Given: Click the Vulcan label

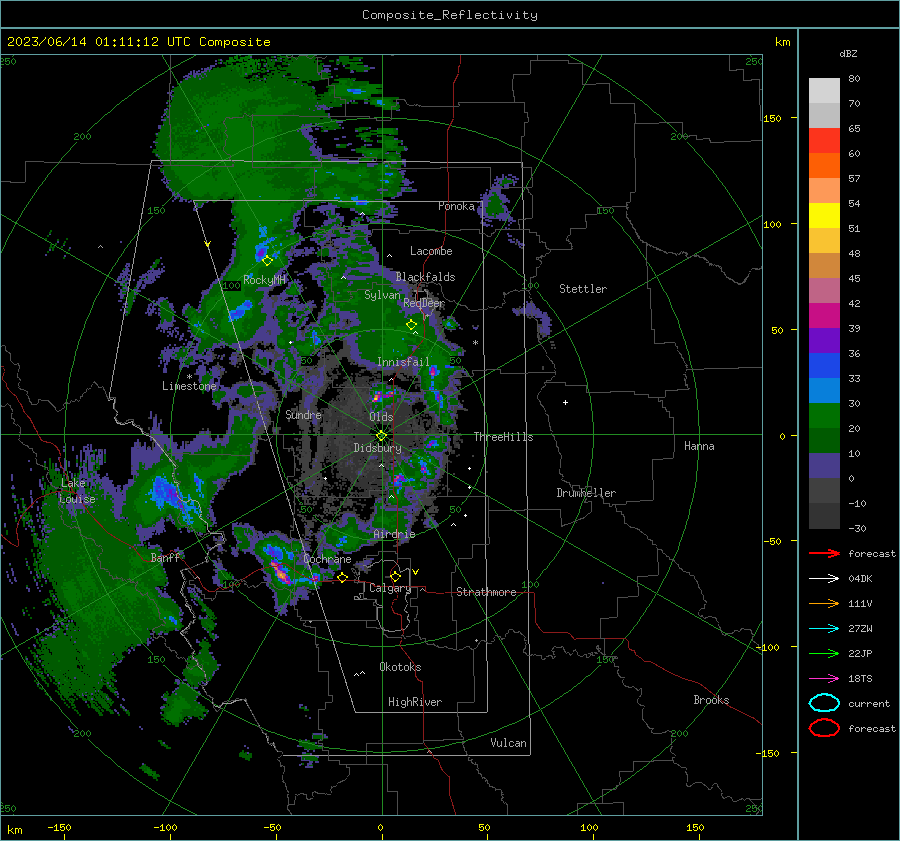Looking at the screenshot, I should [508, 743].
